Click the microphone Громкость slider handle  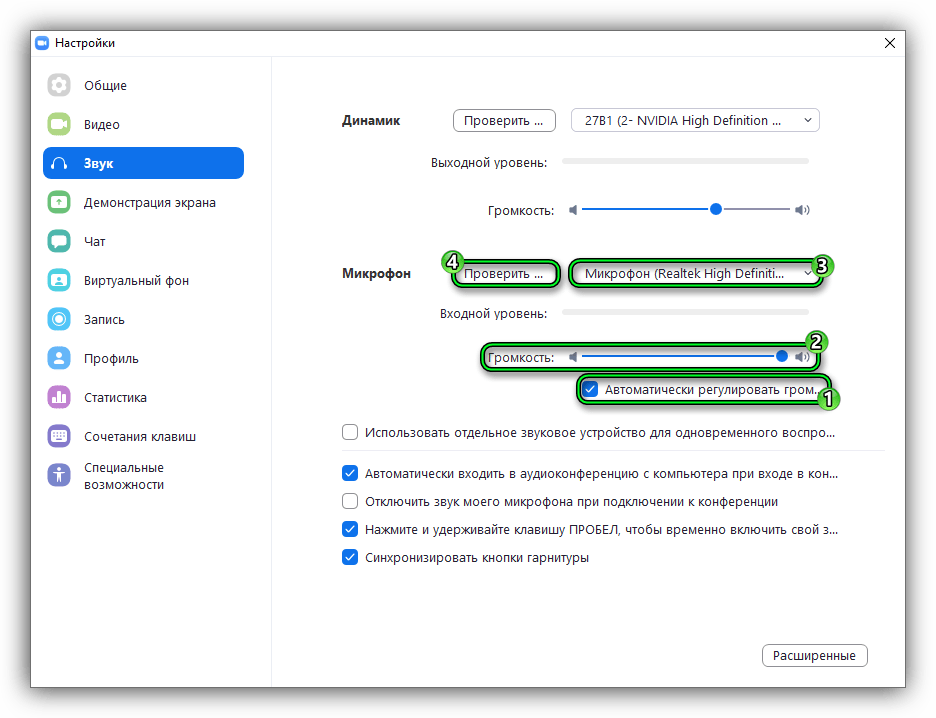(x=781, y=356)
